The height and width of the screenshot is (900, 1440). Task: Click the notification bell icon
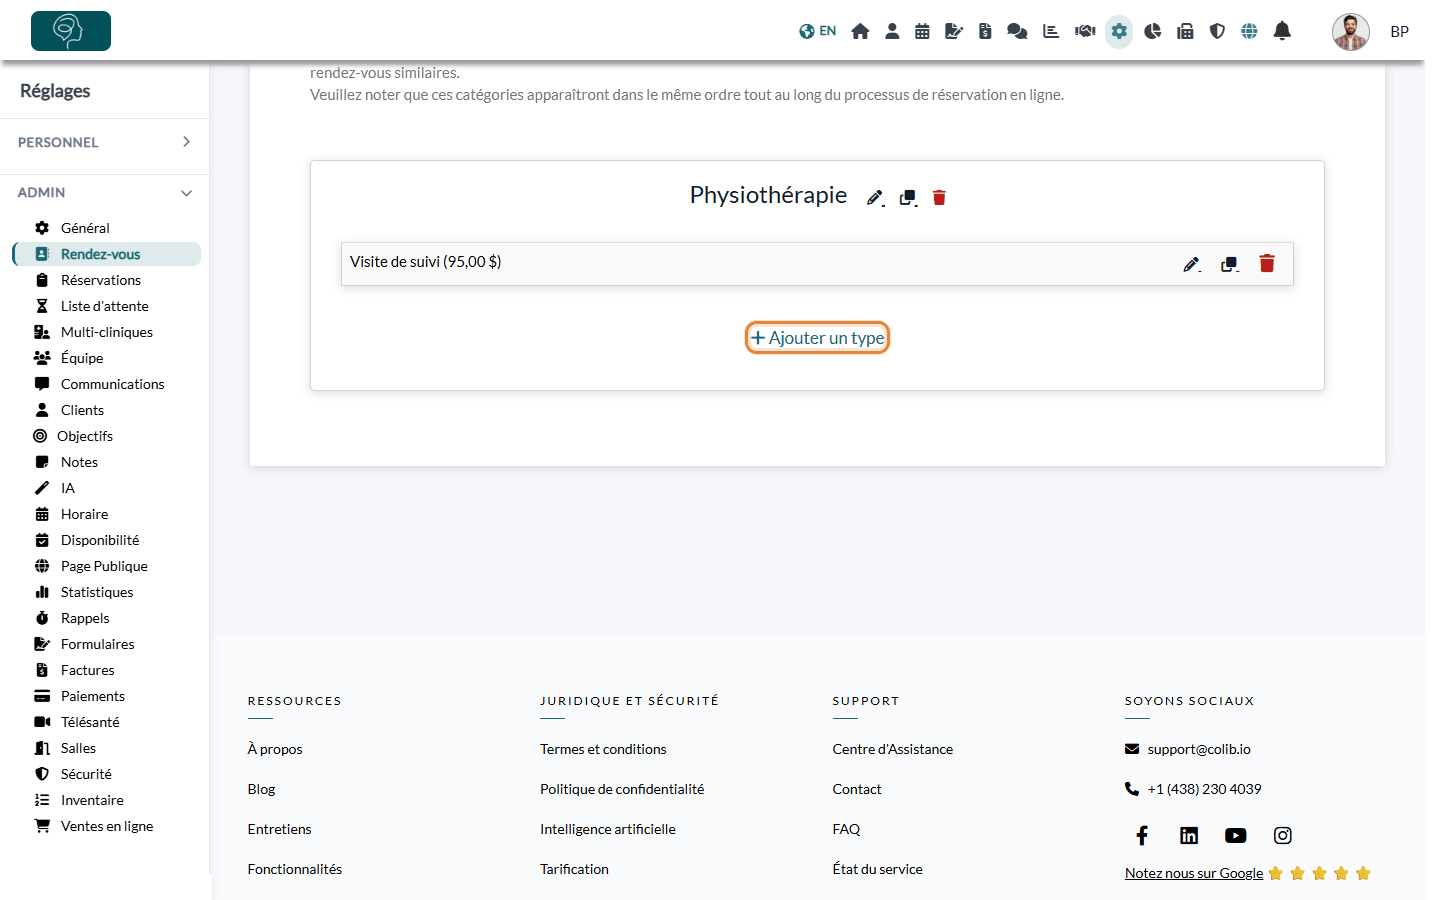pyautogui.click(x=1282, y=31)
